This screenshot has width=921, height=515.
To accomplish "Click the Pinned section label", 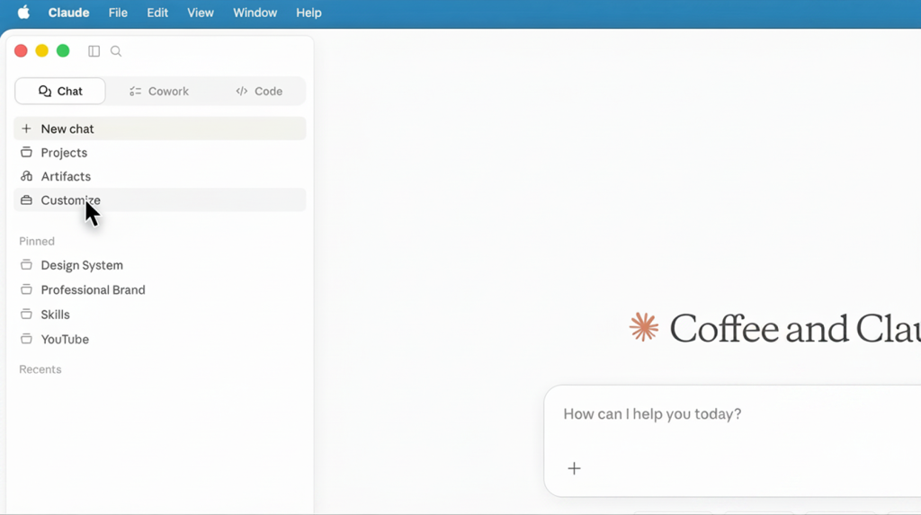I will click(x=37, y=241).
